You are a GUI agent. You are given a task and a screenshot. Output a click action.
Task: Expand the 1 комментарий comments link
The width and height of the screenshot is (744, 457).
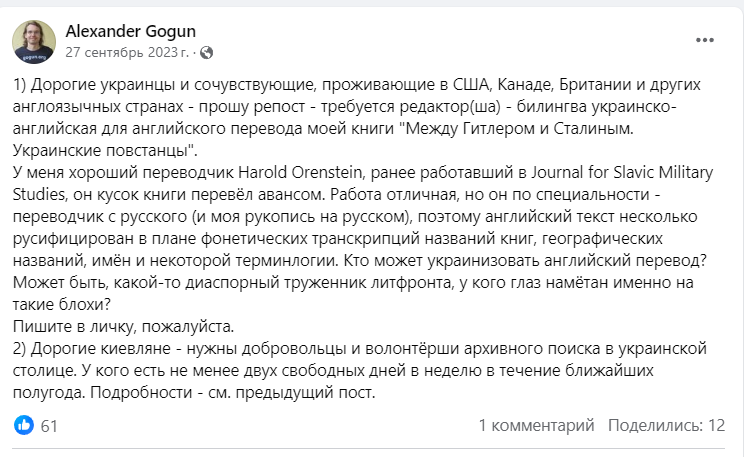click(536, 425)
